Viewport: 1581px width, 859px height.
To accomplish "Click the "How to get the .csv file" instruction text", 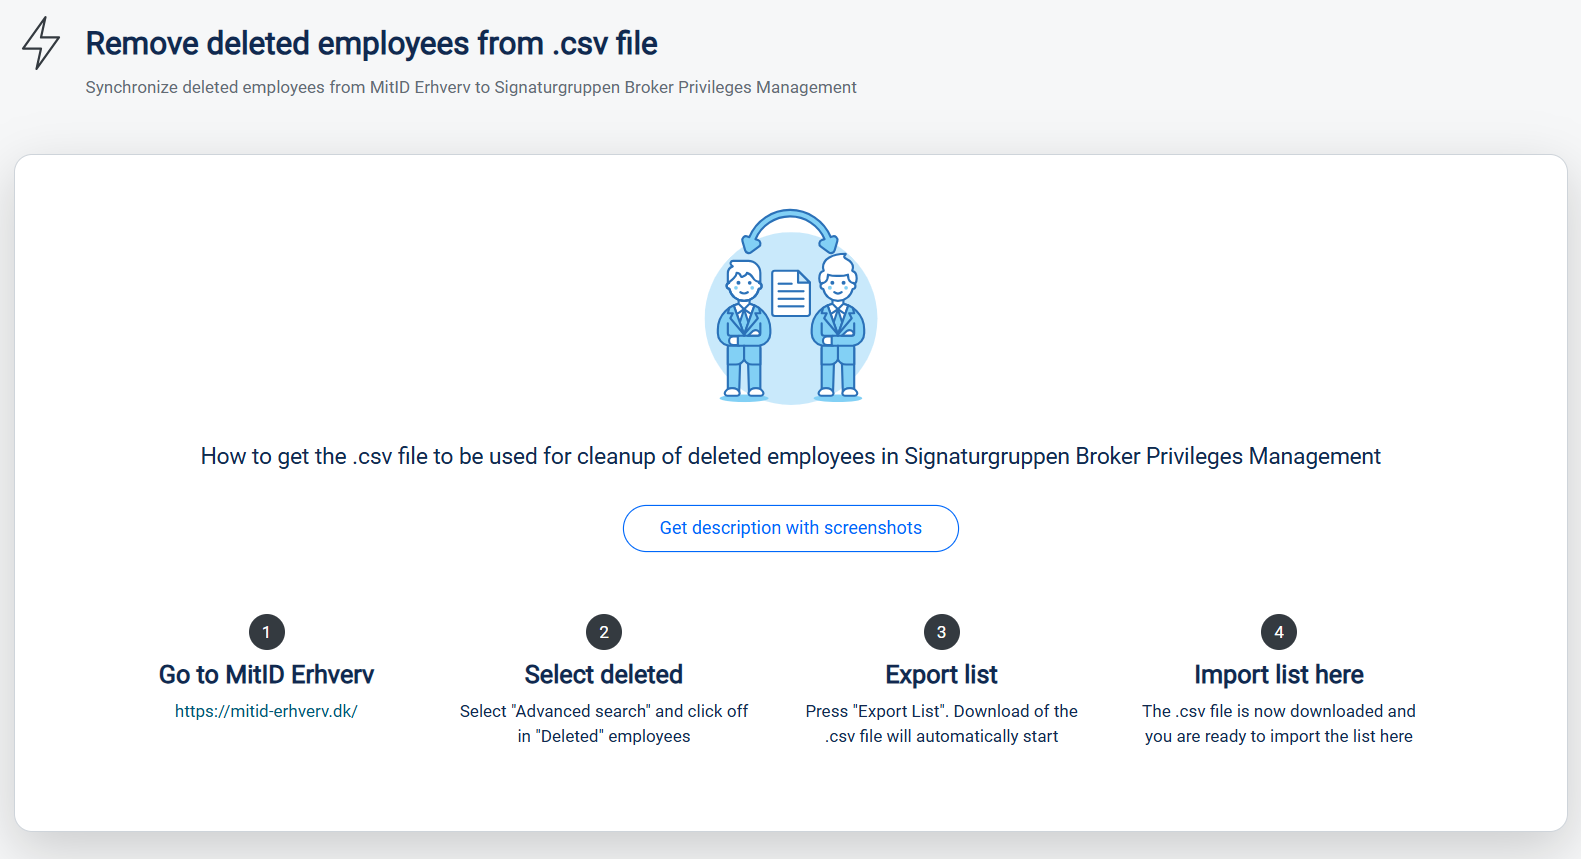I will coord(790,456).
